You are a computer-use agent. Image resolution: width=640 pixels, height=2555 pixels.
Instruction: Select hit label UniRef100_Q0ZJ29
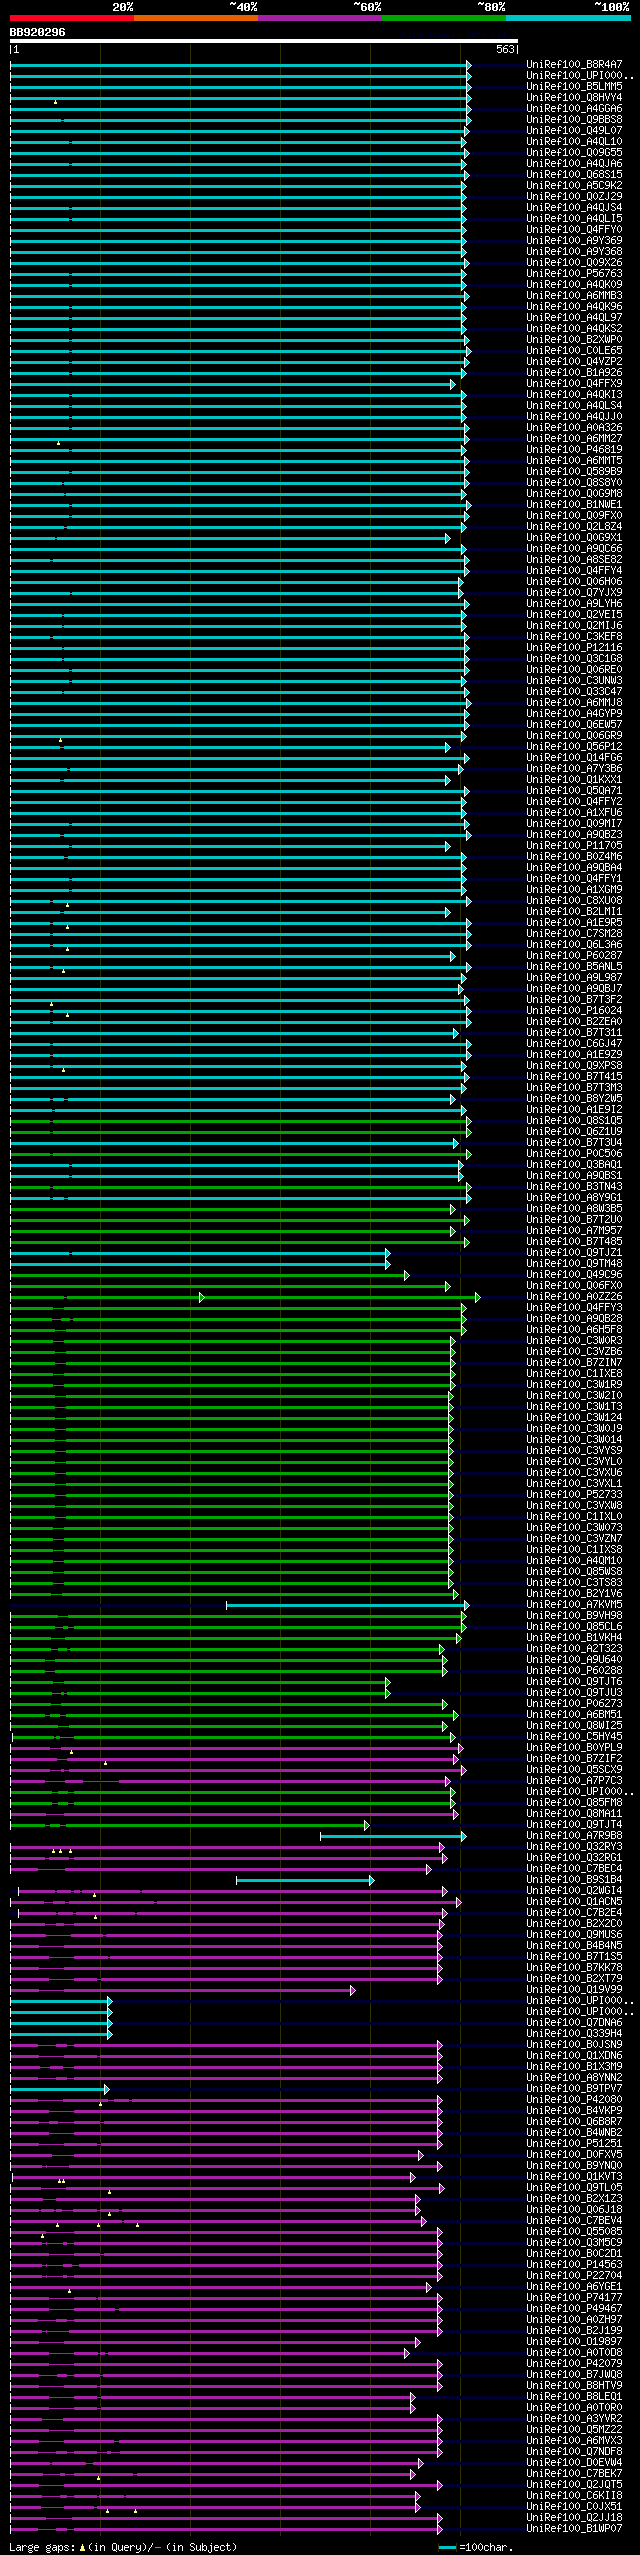pos(574,197)
